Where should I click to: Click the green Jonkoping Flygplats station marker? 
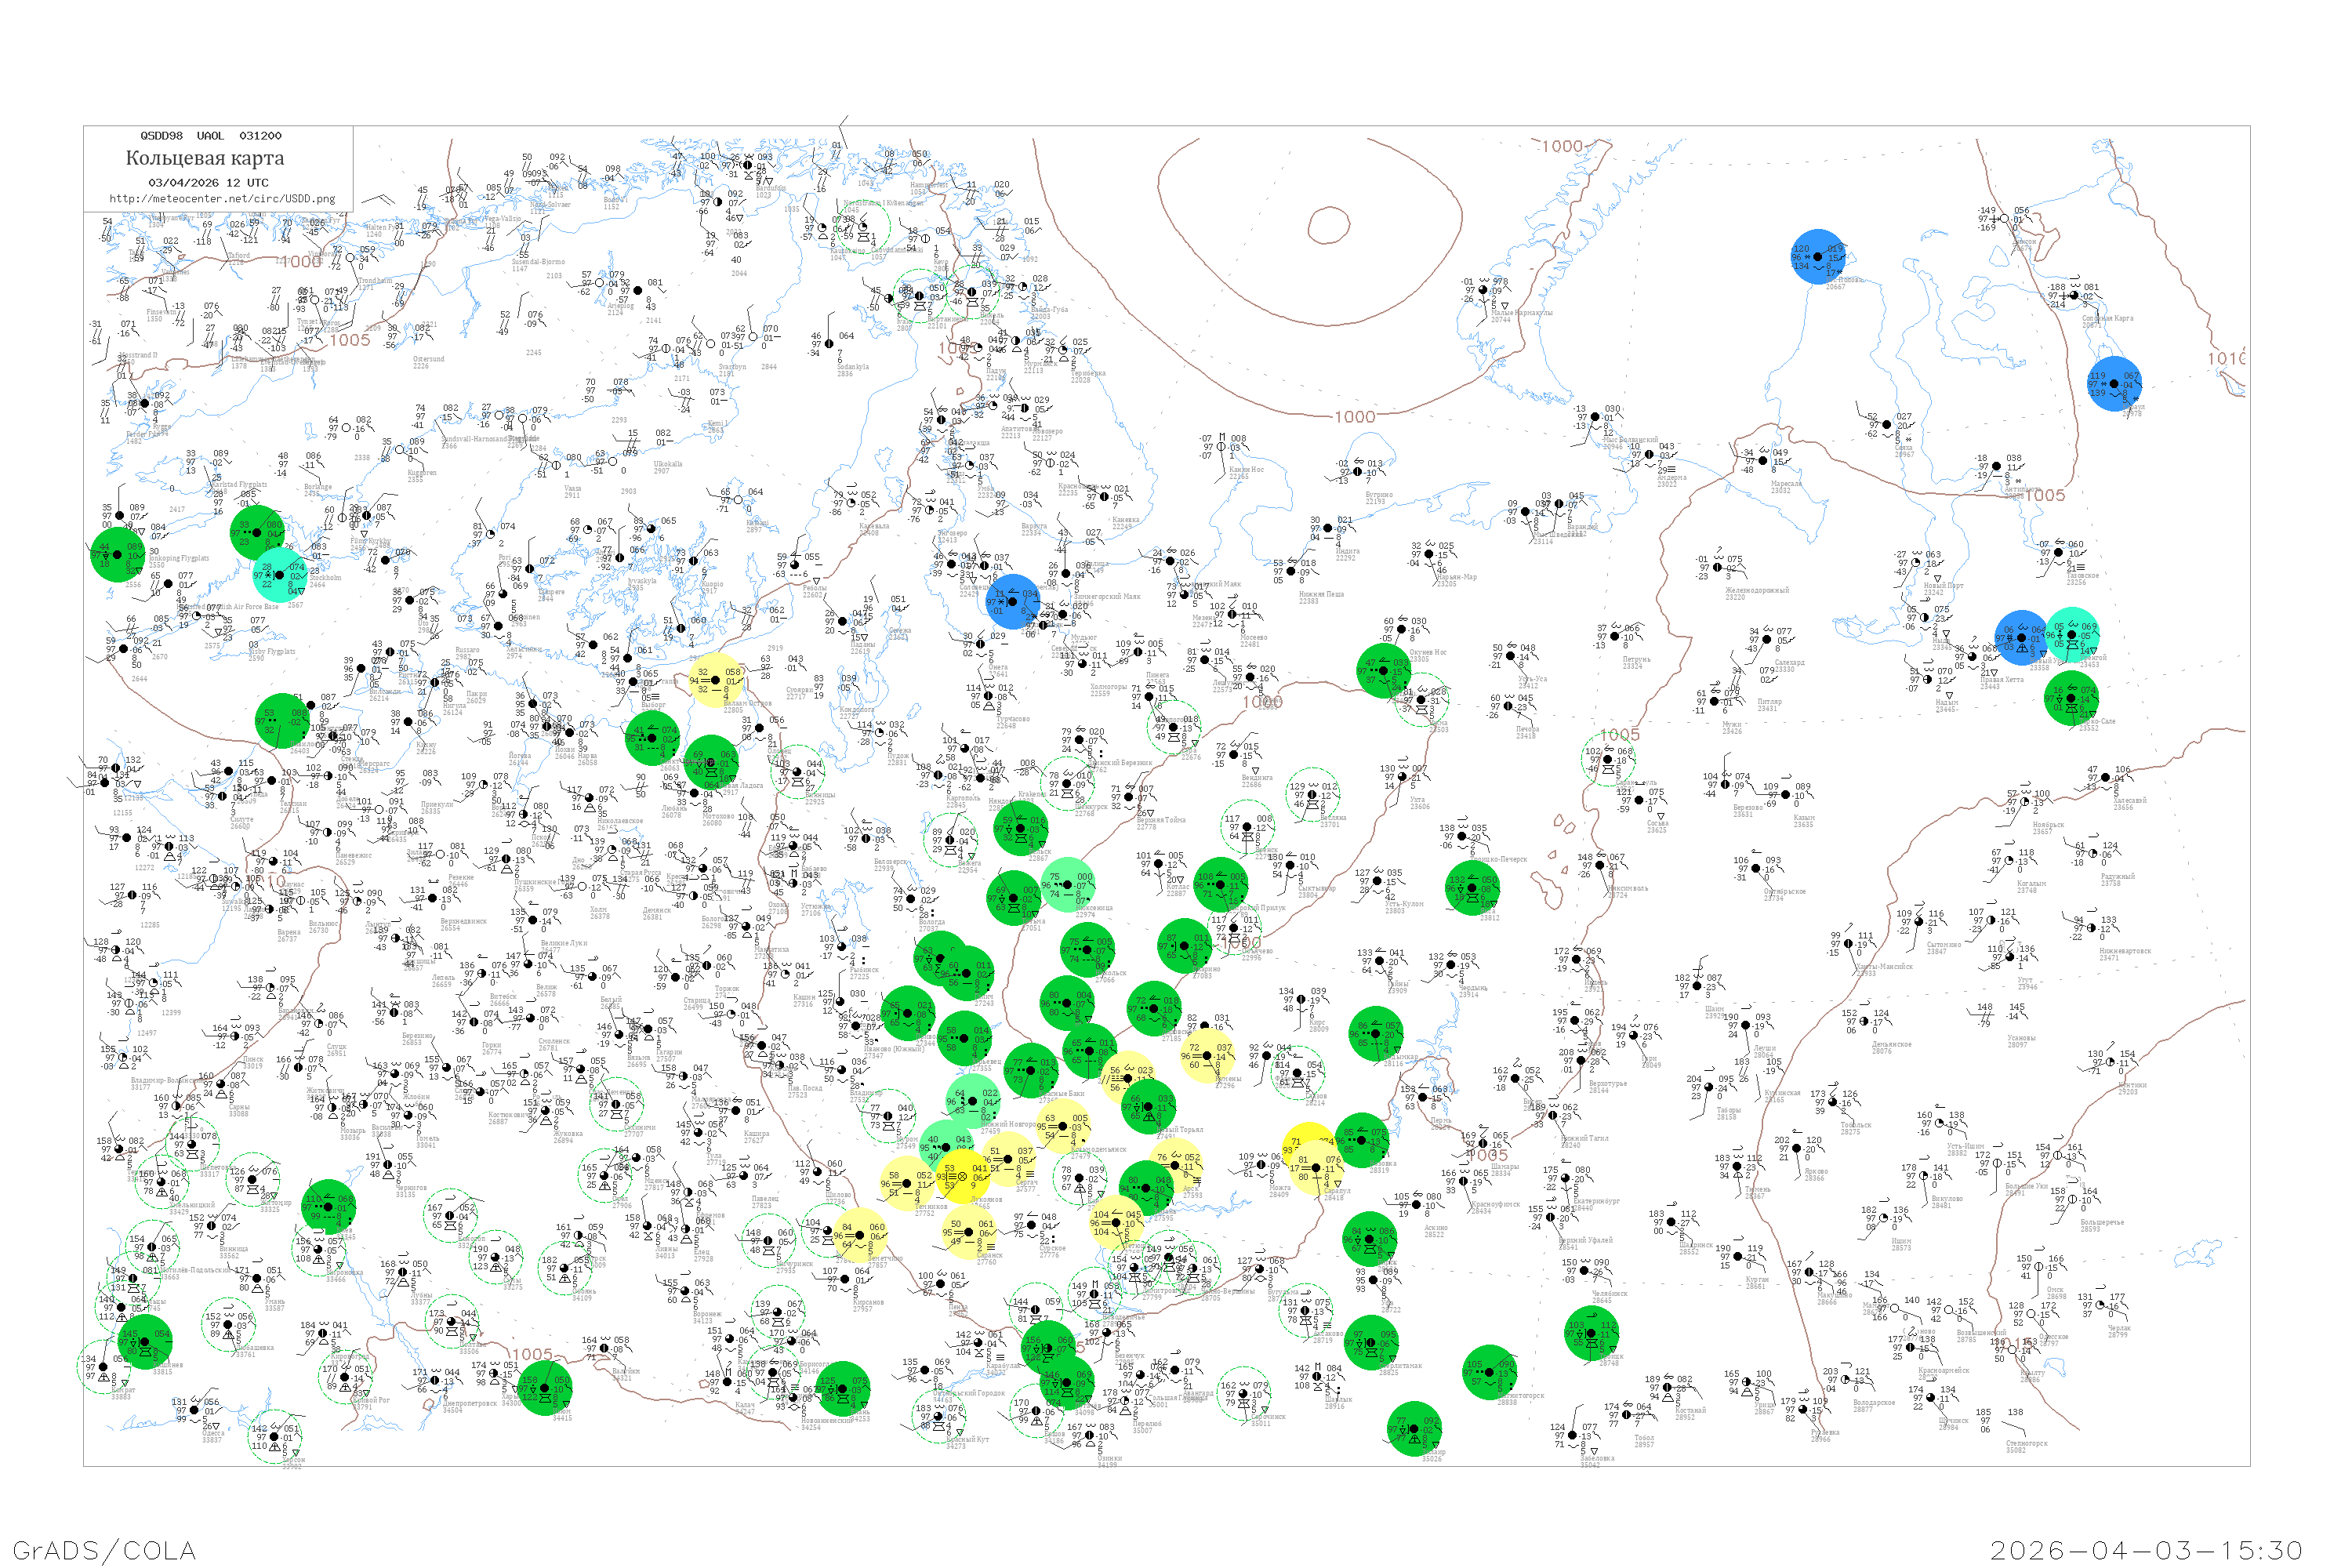click(118, 555)
